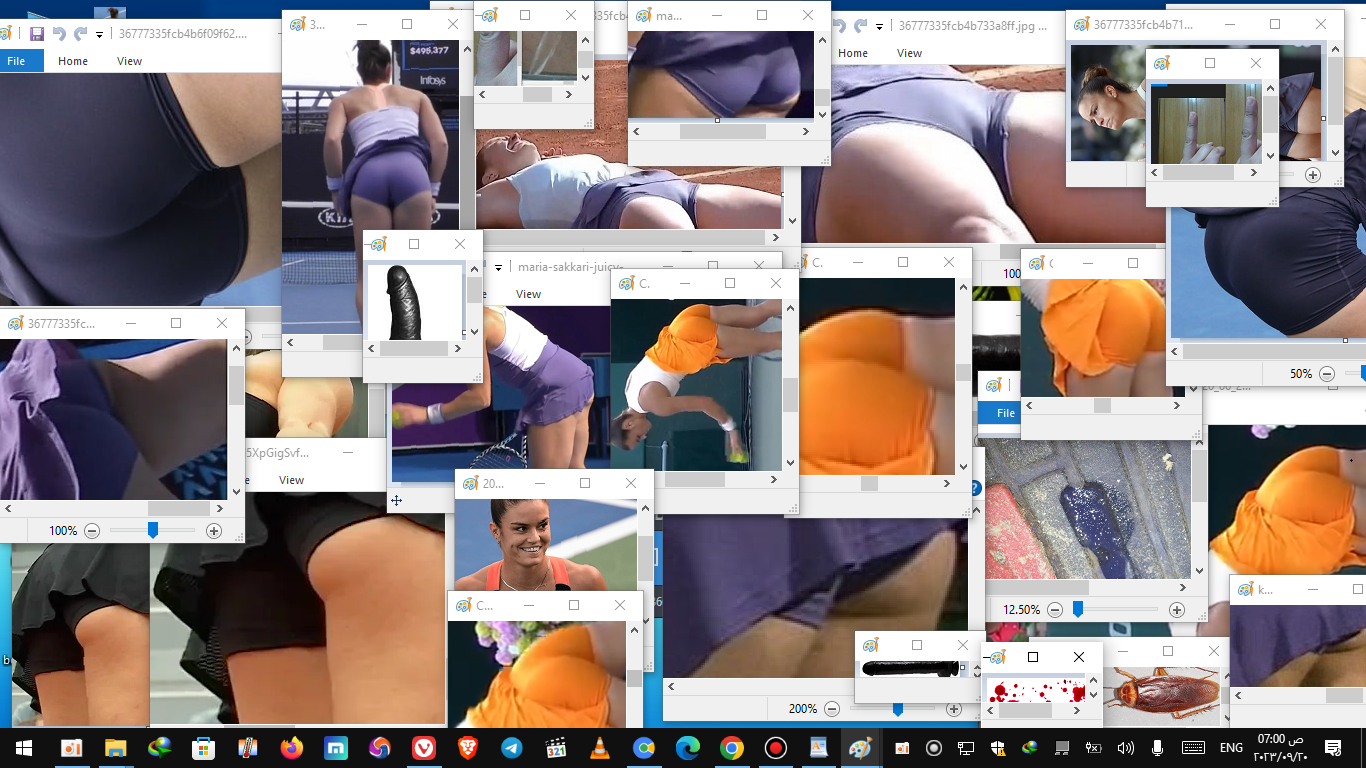The height and width of the screenshot is (768, 1366).
Task: Click the zoom slider in the 12.50% window
Action: pos(1078,609)
